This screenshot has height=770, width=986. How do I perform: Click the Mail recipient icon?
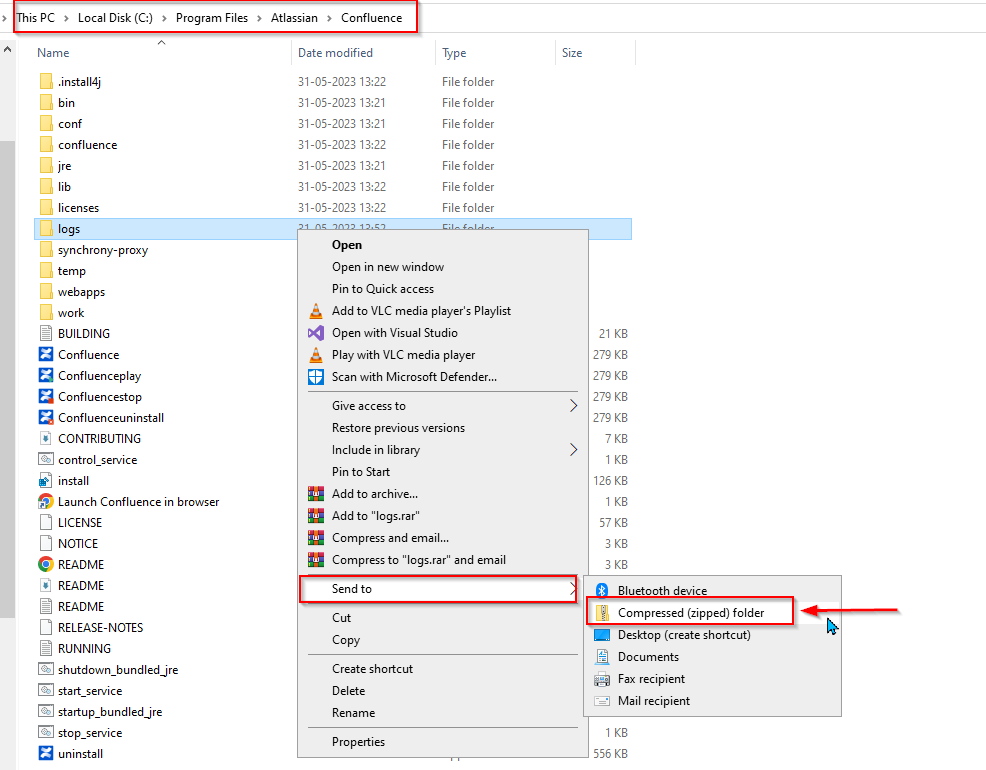(602, 701)
